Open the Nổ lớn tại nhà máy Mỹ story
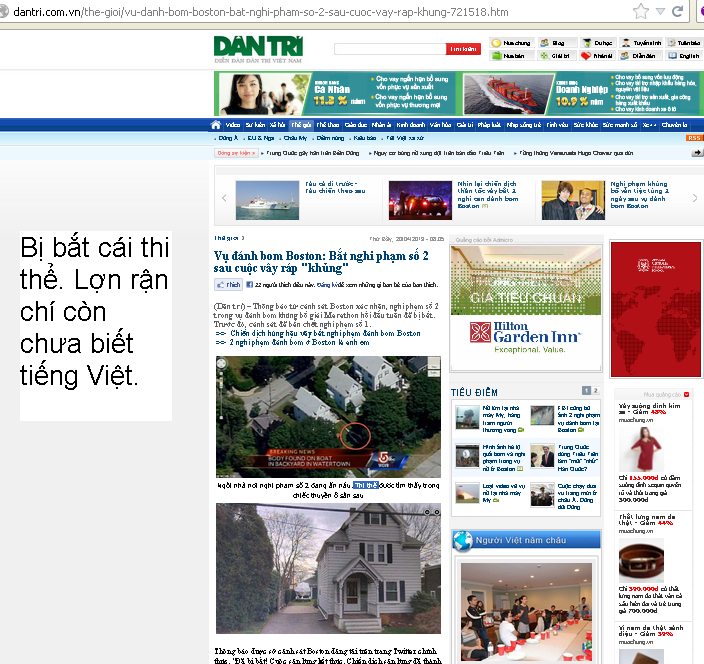The image size is (704, 664). 503,419
